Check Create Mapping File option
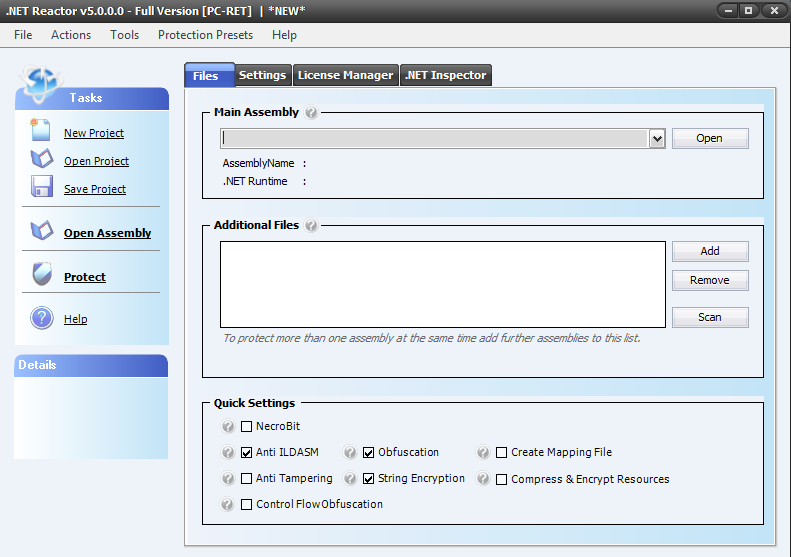Image resolution: width=791 pixels, height=557 pixels. pos(501,453)
